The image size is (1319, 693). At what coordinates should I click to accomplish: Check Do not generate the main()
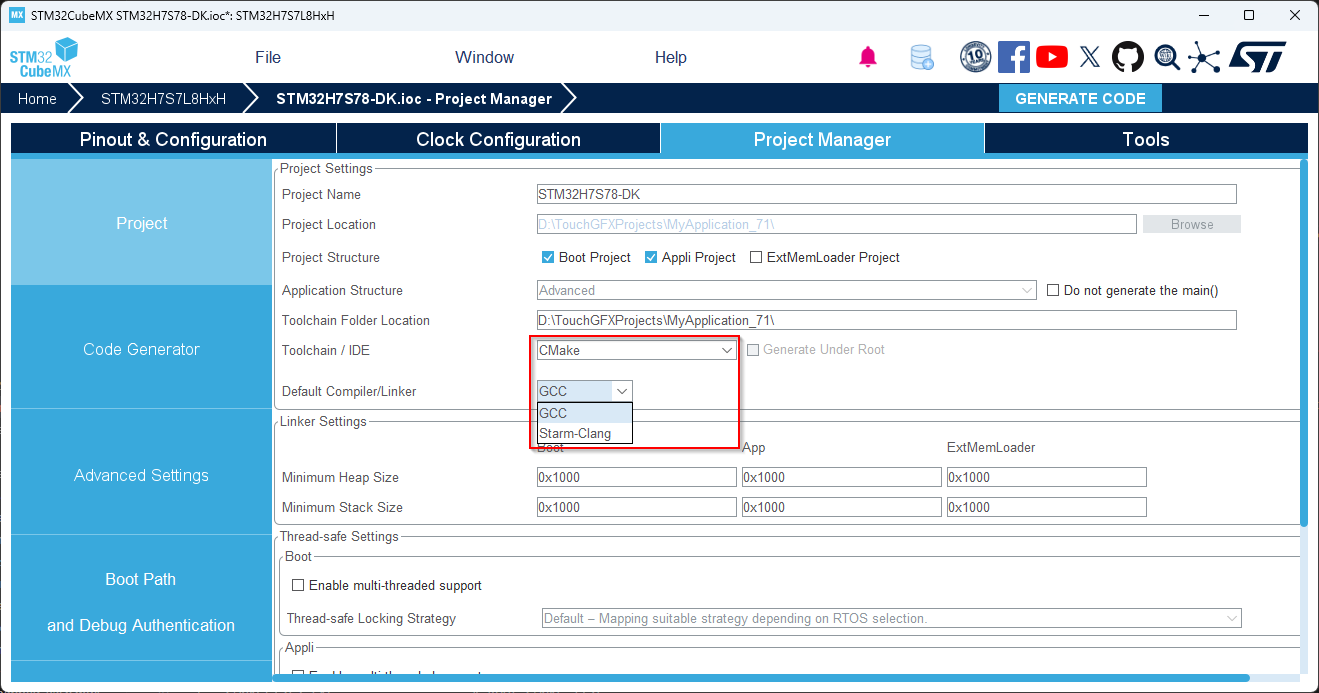click(x=1053, y=290)
